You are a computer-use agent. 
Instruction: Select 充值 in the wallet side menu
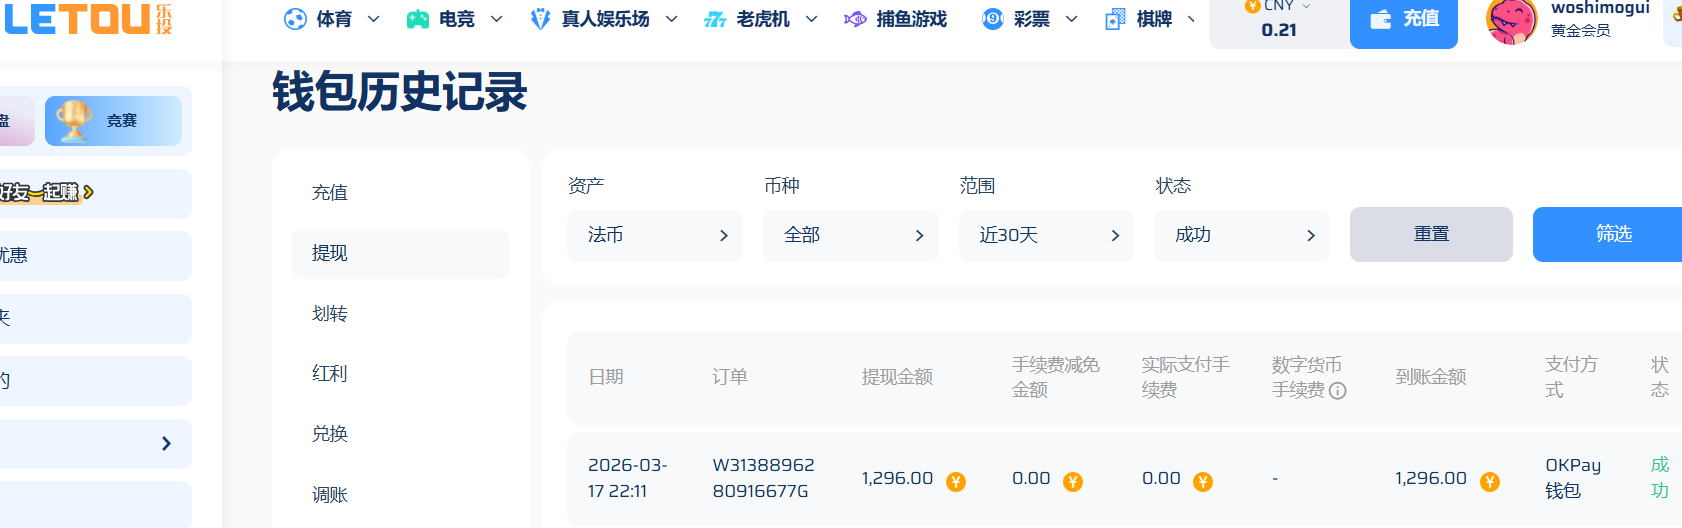(330, 193)
